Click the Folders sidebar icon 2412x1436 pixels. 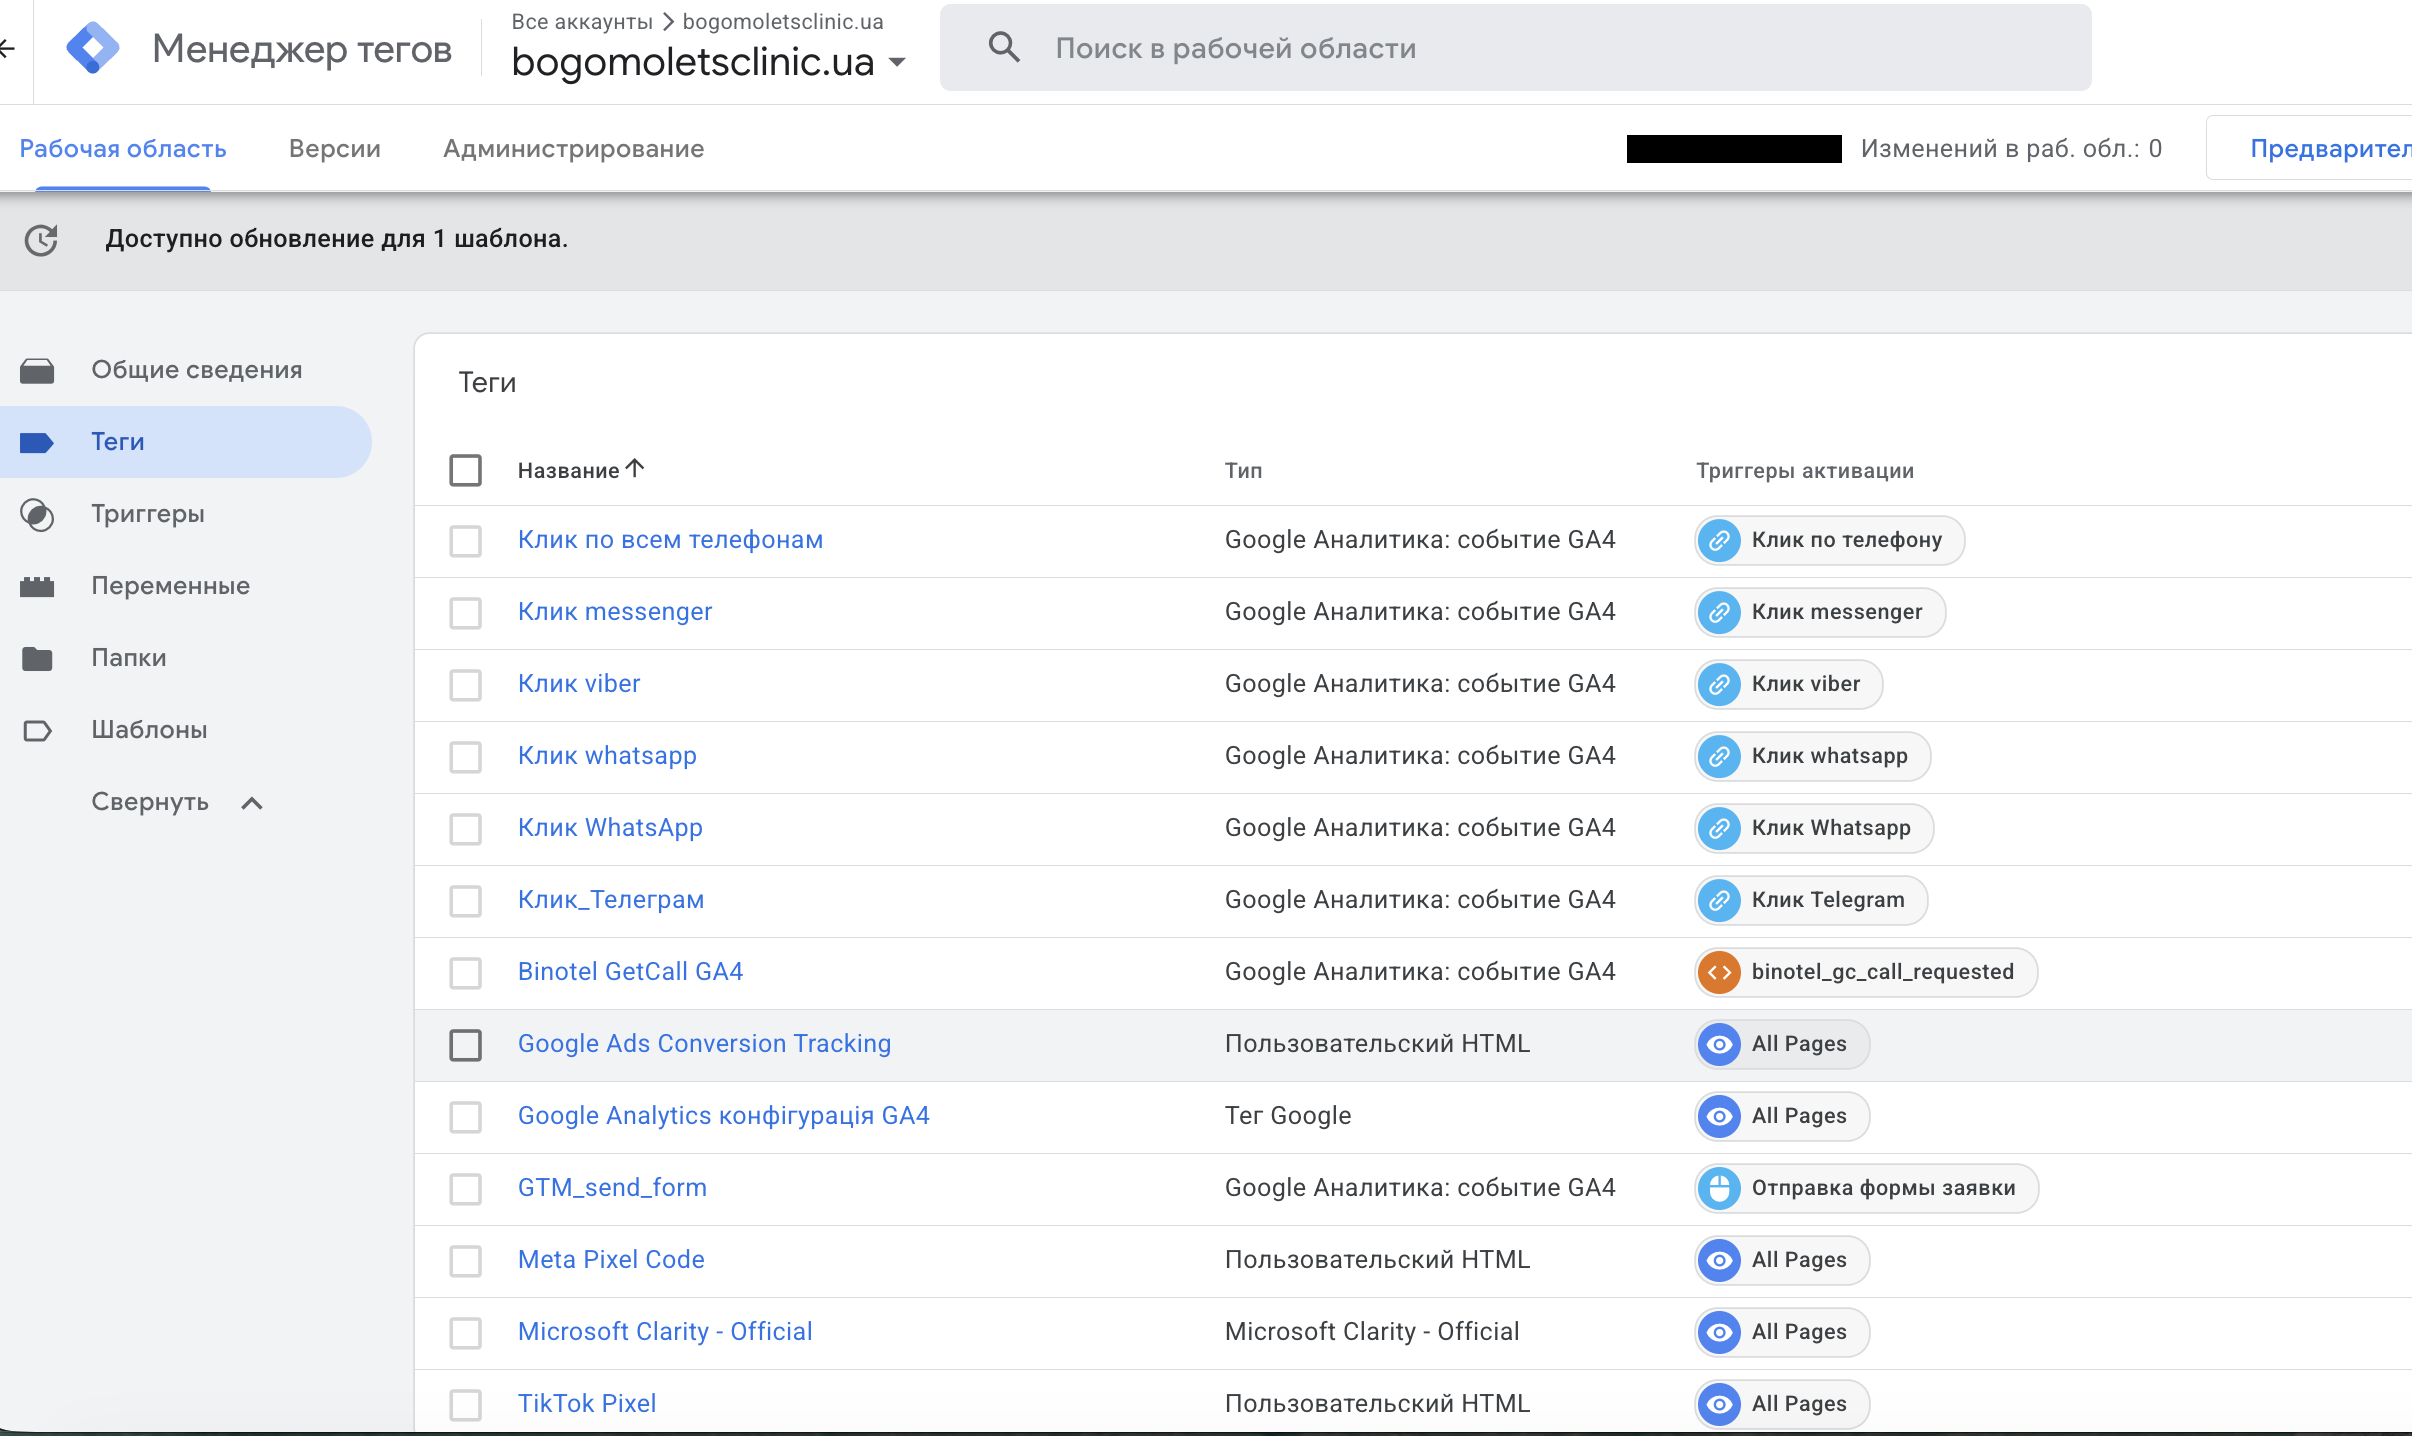point(37,658)
